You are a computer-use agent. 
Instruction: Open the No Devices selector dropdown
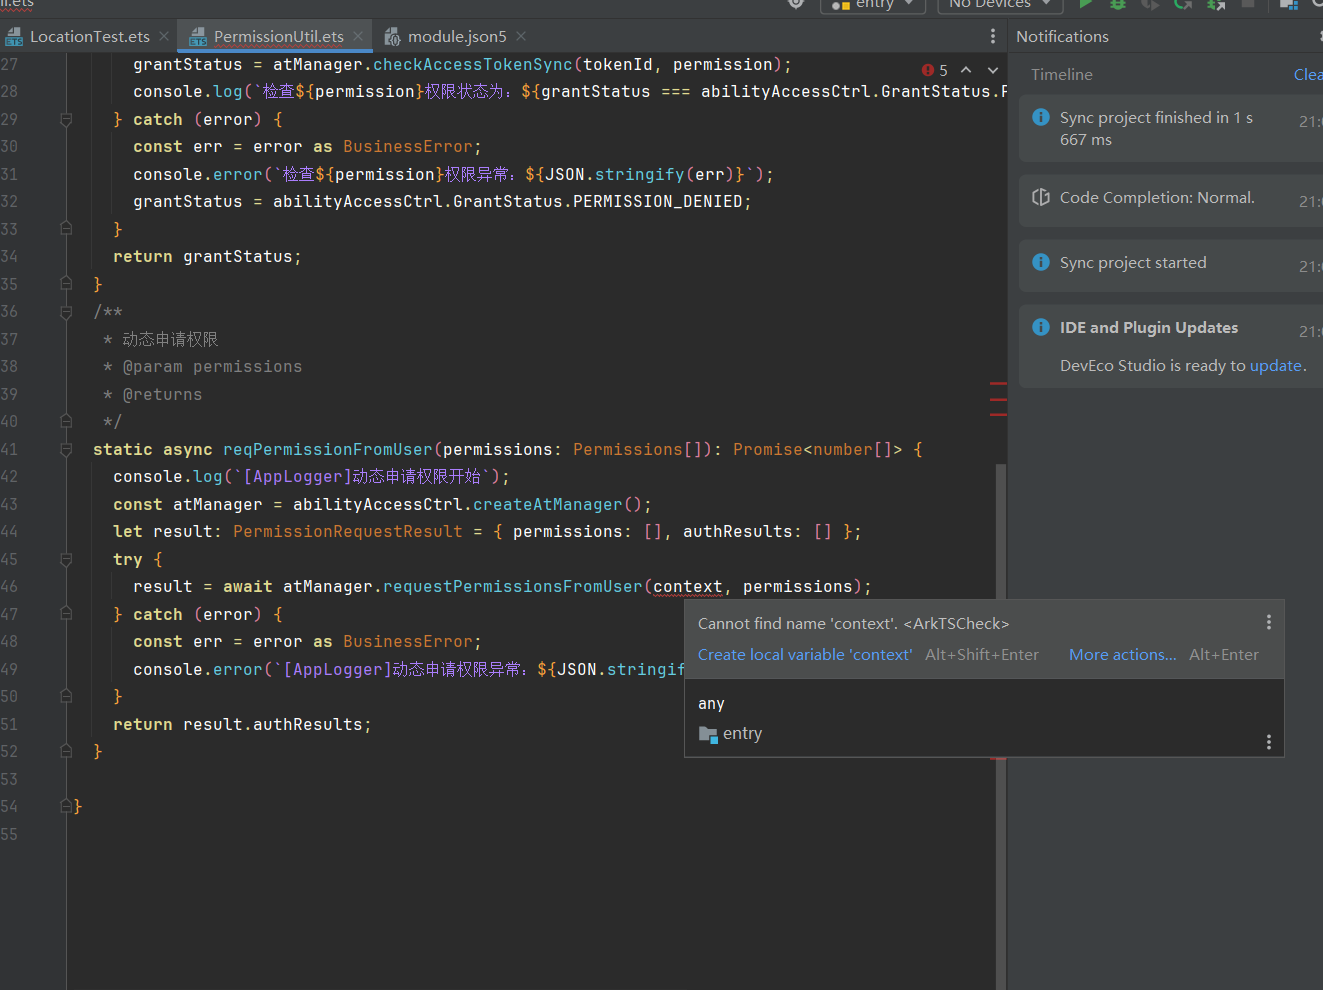[x=999, y=5]
